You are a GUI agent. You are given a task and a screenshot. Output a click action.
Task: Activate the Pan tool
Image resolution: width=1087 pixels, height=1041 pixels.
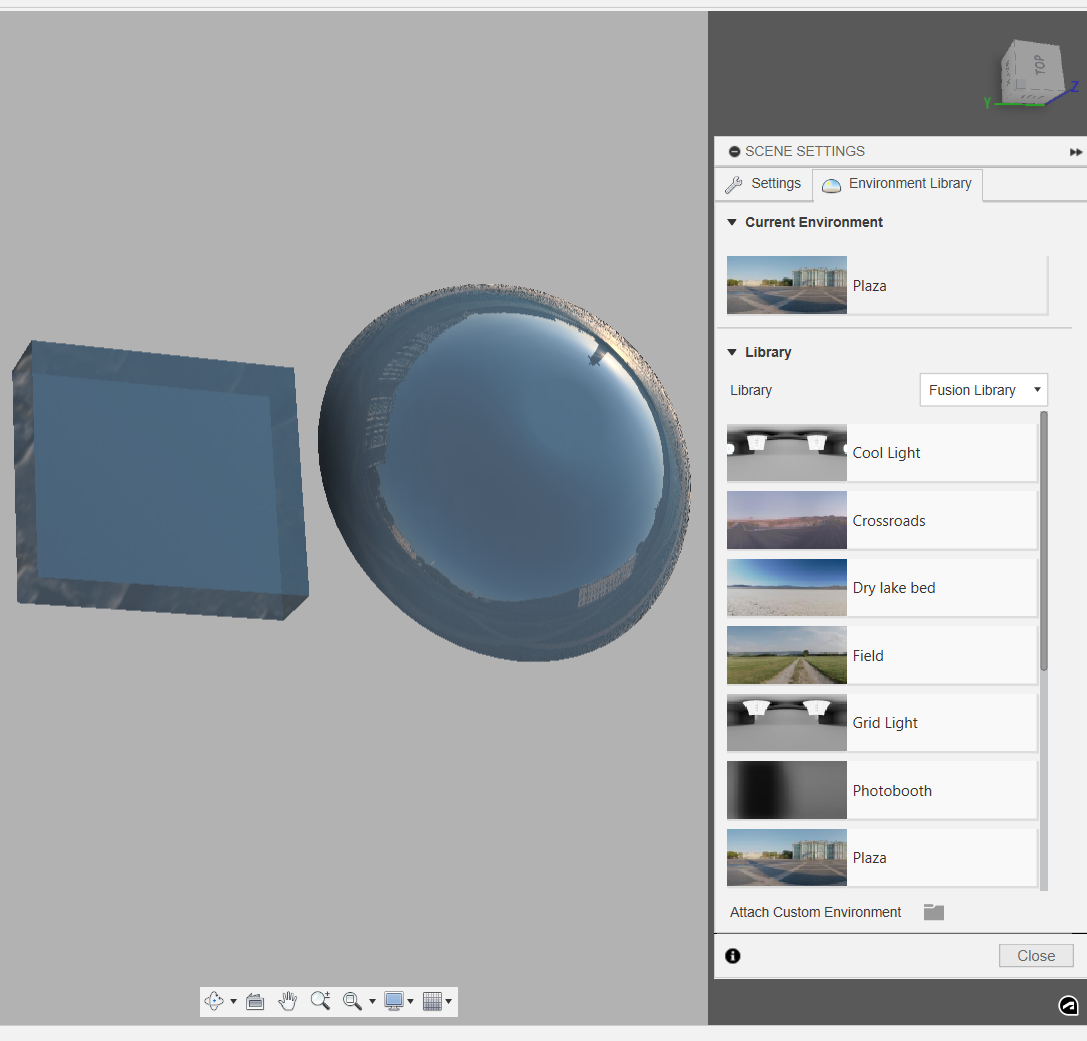click(x=288, y=1001)
